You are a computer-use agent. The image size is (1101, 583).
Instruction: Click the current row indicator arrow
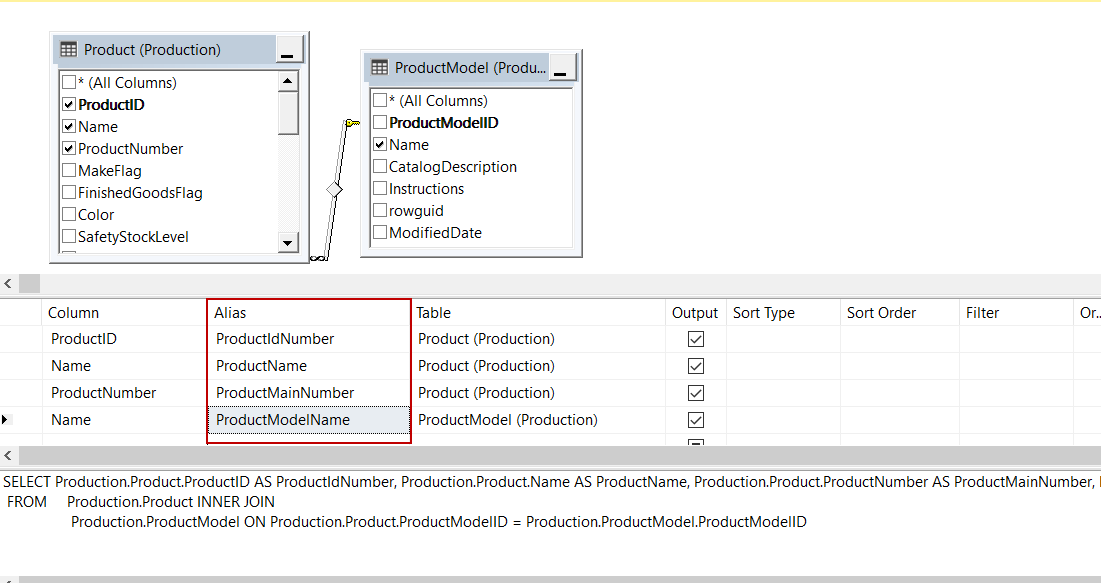7,420
